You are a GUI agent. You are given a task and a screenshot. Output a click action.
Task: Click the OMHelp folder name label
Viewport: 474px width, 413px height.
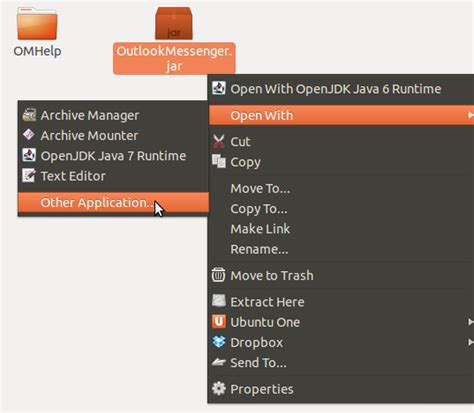tap(37, 51)
